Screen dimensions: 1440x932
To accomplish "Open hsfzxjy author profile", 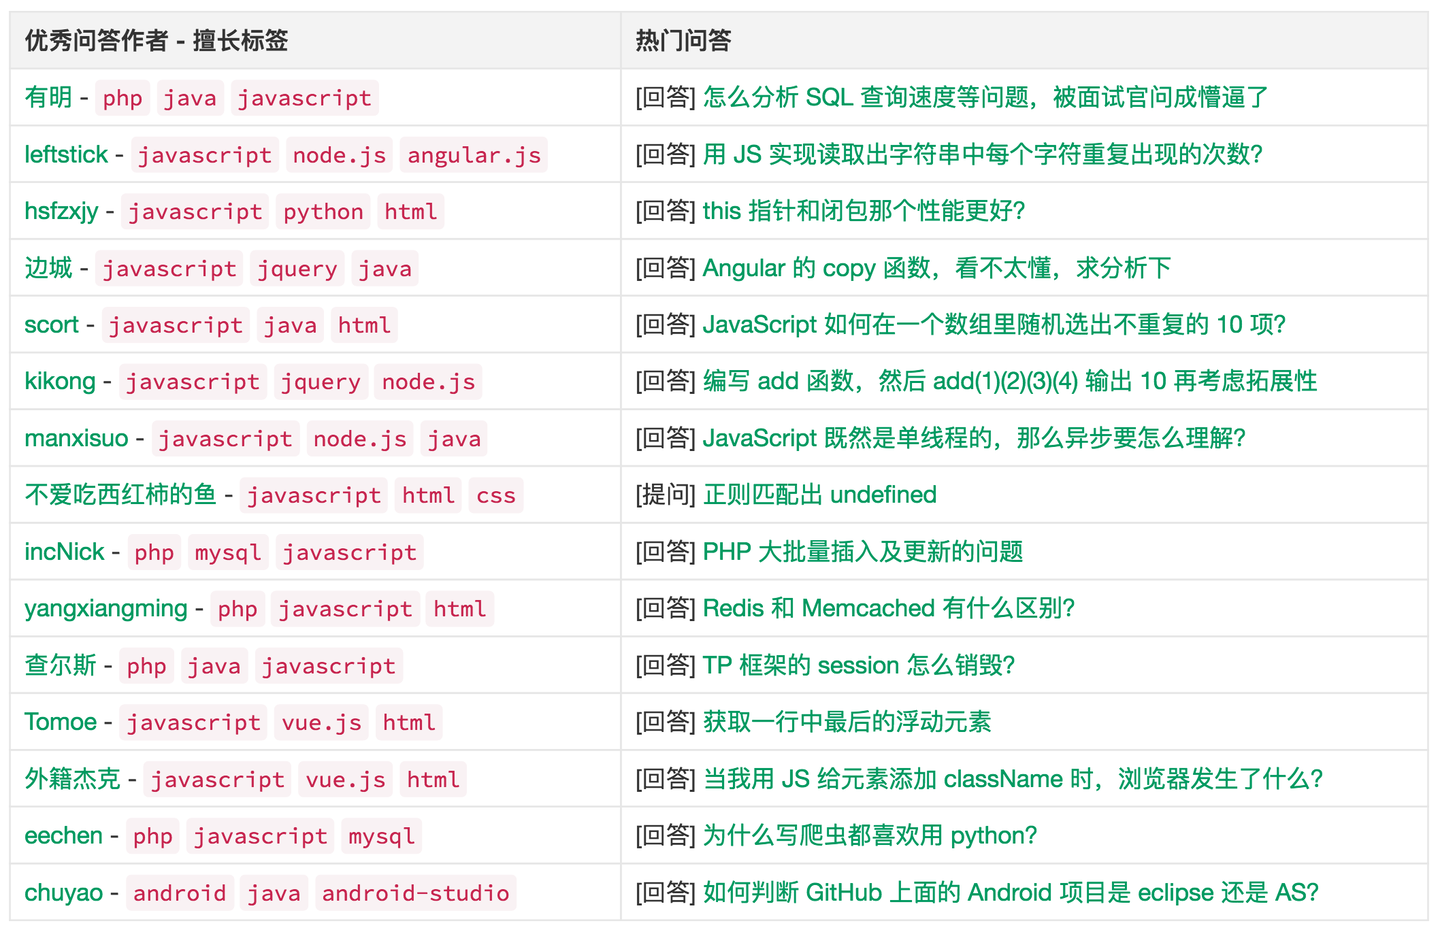I will [61, 211].
